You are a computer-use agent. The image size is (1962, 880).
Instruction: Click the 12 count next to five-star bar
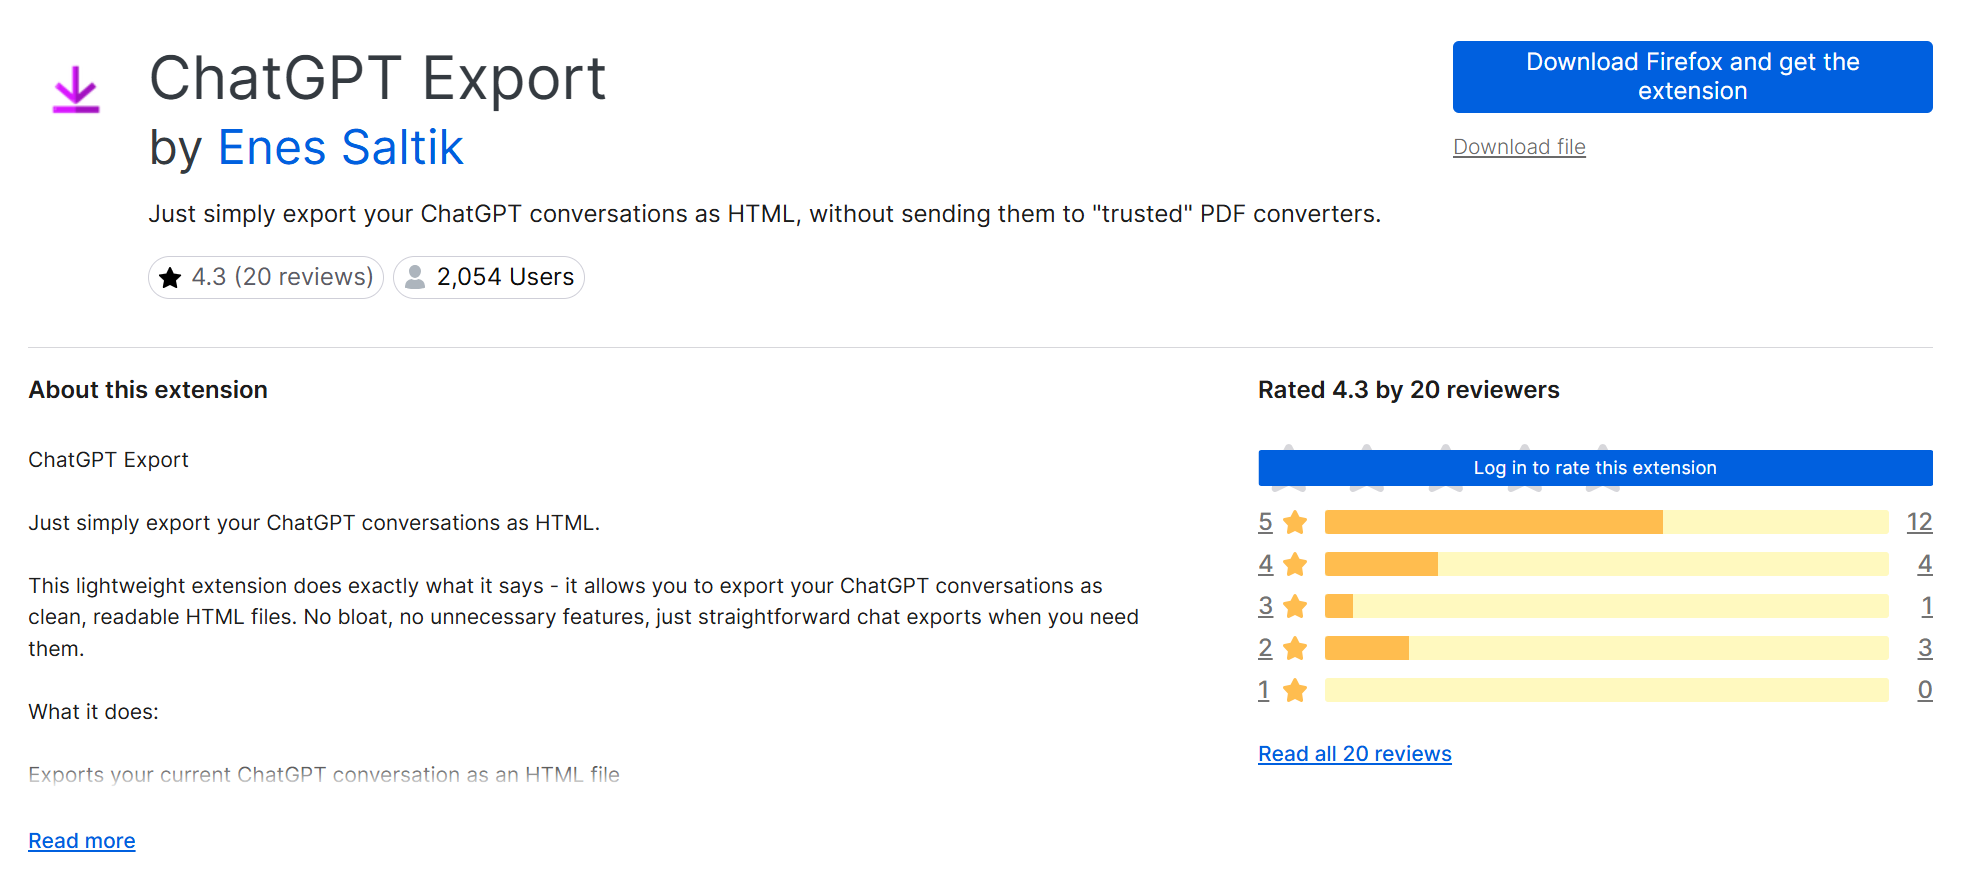pos(1922,521)
